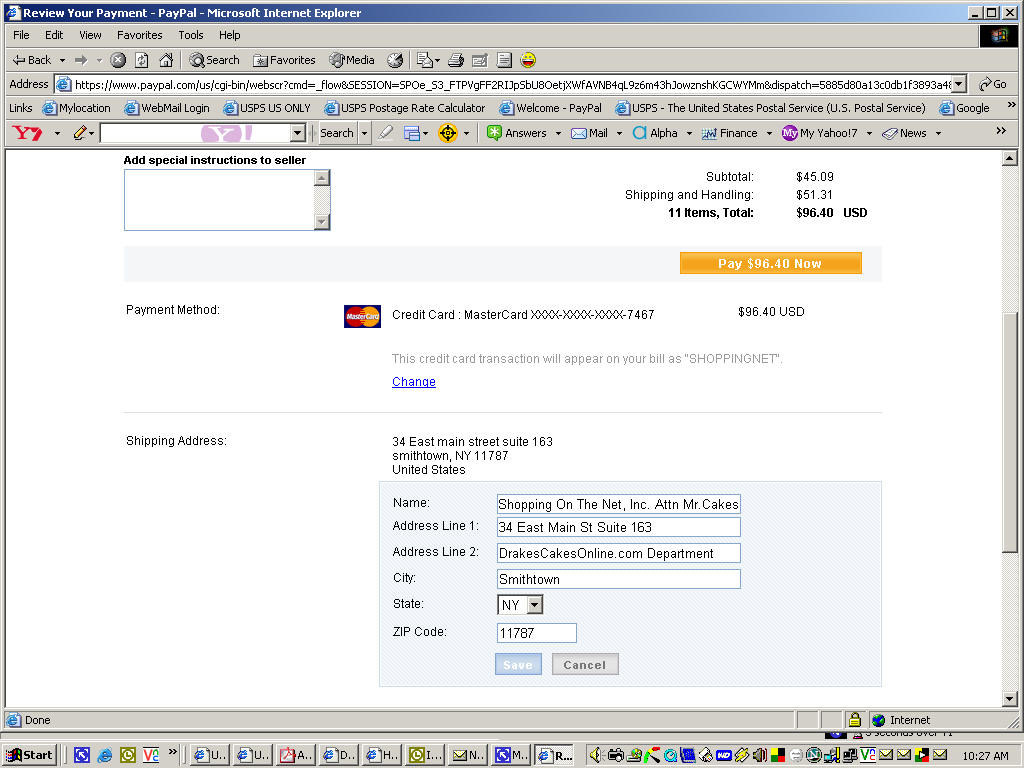The width and height of the screenshot is (1024, 768).
Task: Open the History toolbar icon
Action: 395,60
